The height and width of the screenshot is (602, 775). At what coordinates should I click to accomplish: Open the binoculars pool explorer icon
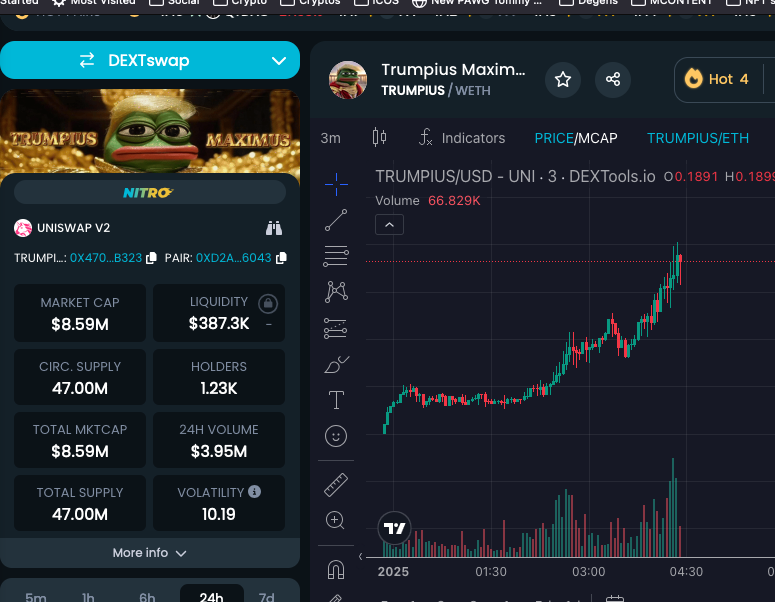(274, 228)
